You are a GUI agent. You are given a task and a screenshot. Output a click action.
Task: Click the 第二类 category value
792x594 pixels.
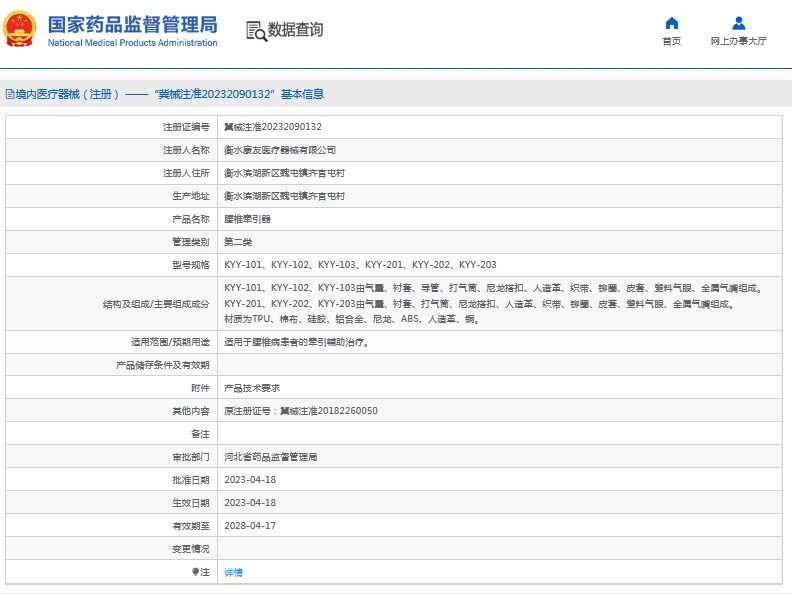[238, 242]
